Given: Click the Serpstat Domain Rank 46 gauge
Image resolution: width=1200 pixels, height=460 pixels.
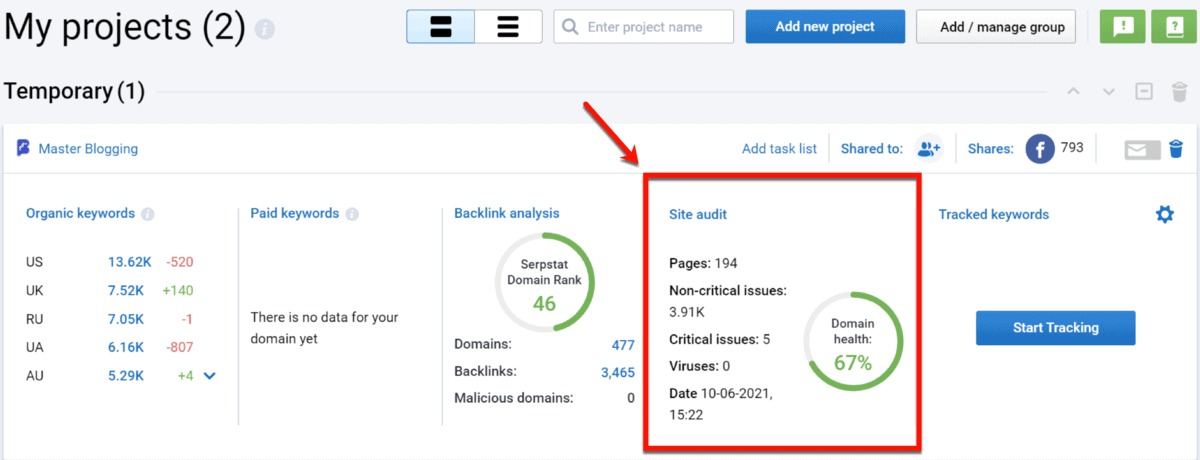Looking at the screenshot, I should (544, 282).
